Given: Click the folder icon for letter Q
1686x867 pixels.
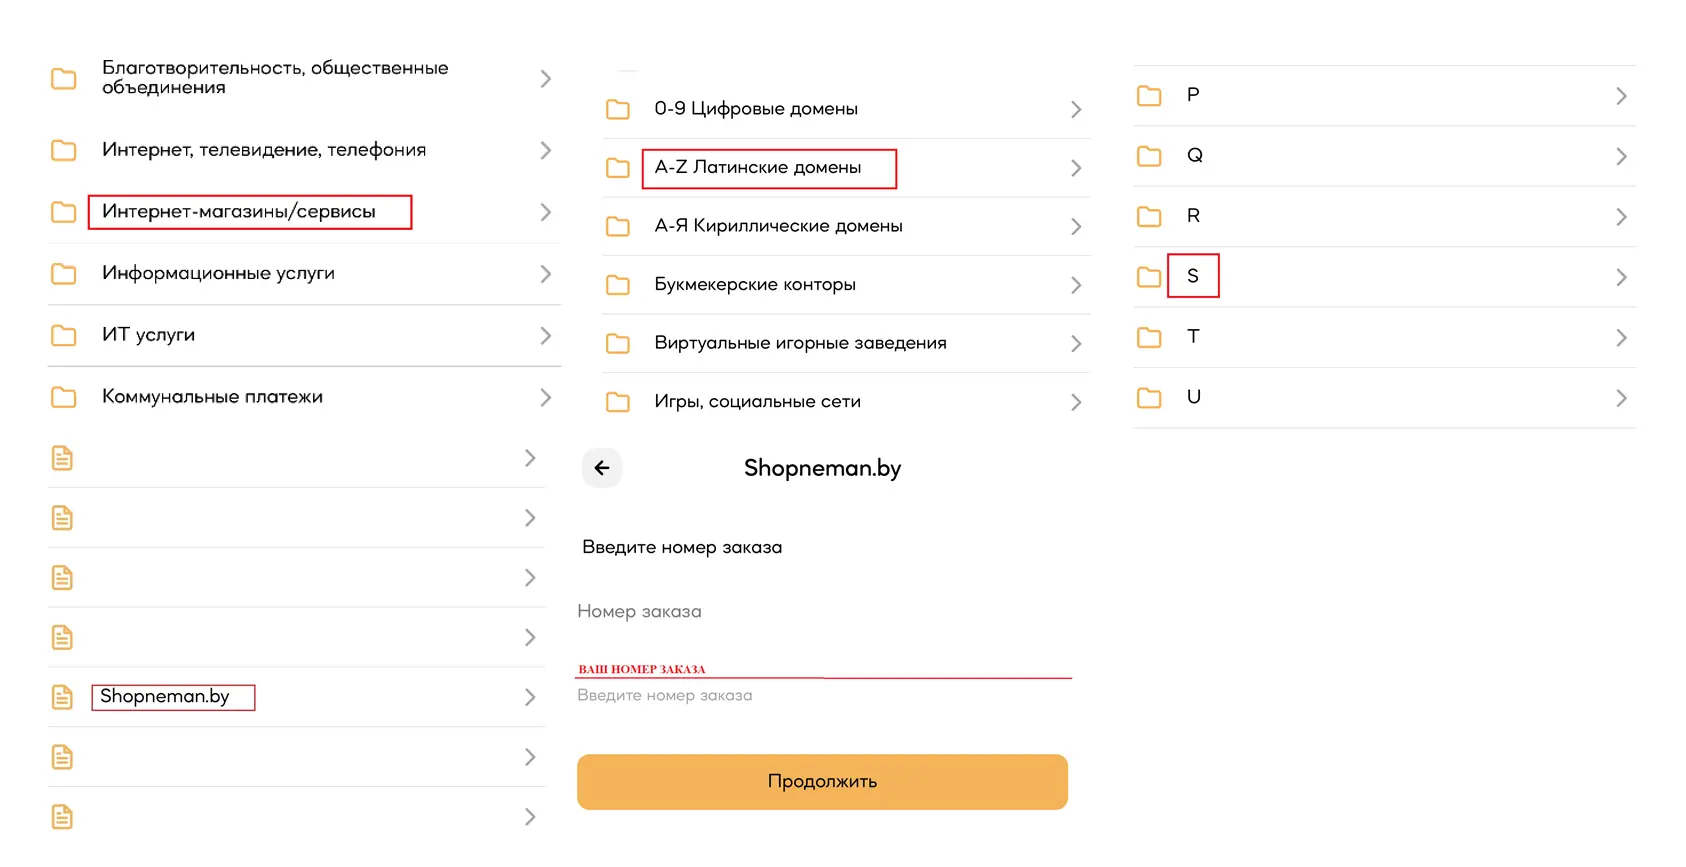Looking at the screenshot, I should pos(1149,156).
